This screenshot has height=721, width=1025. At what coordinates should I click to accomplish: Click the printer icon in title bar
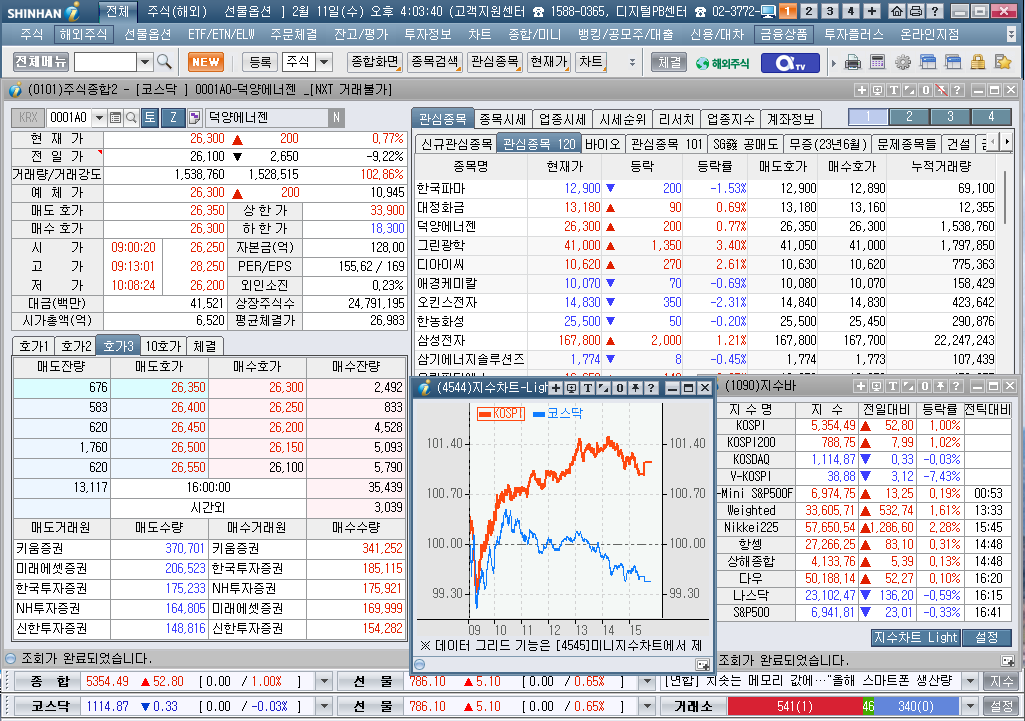point(916,11)
